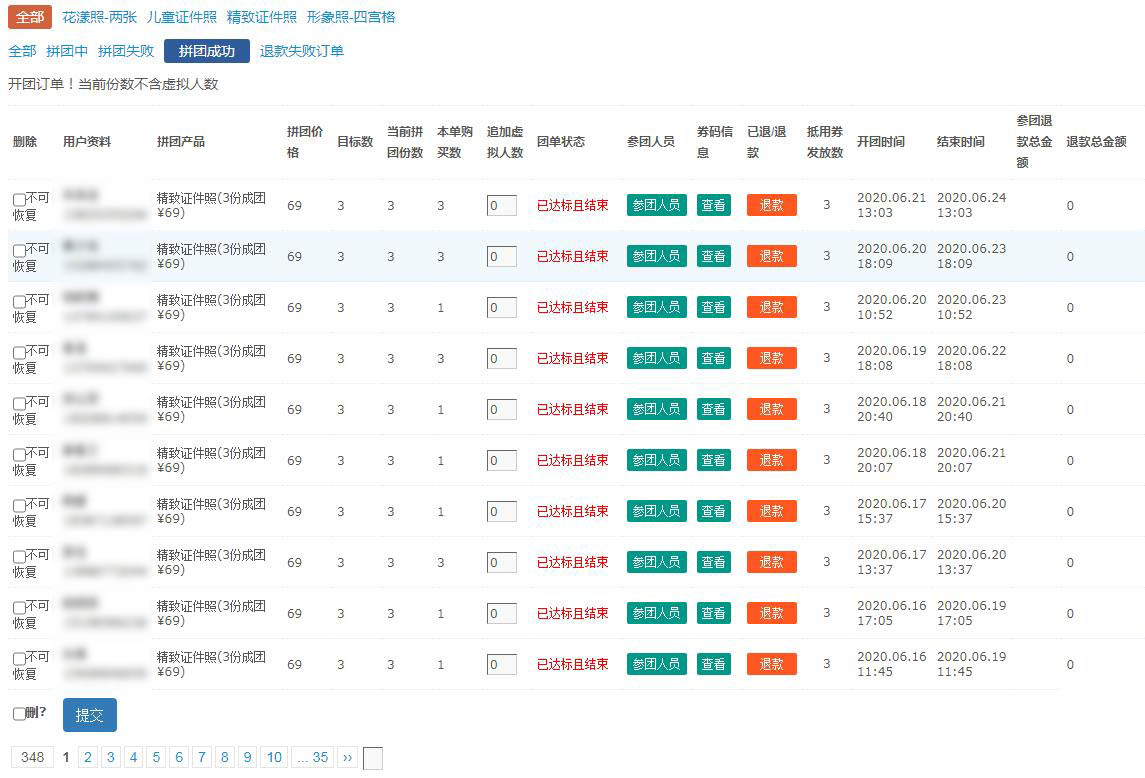The width and height of the screenshot is (1145, 778).
Task: Go to page 5 in pagination
Action: (x=156, y=757)
